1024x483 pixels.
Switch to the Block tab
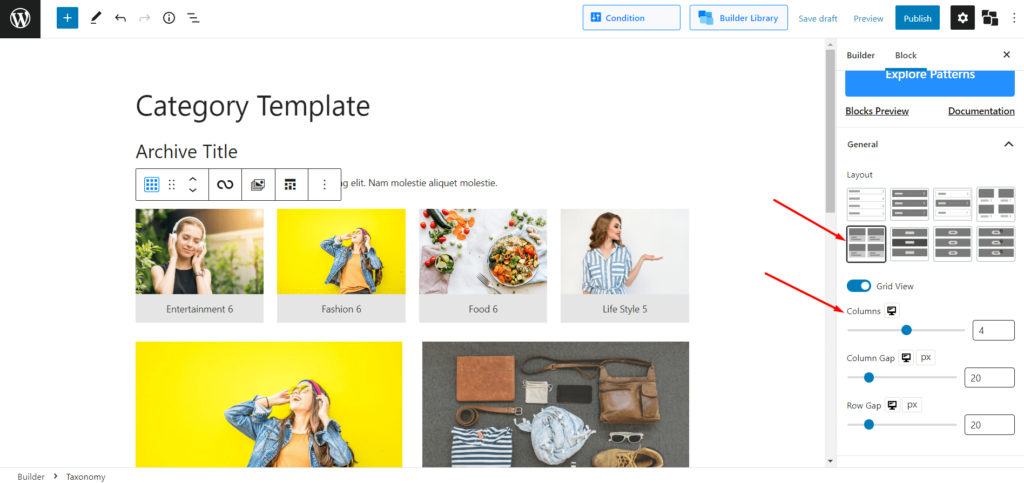pos(906,55)
